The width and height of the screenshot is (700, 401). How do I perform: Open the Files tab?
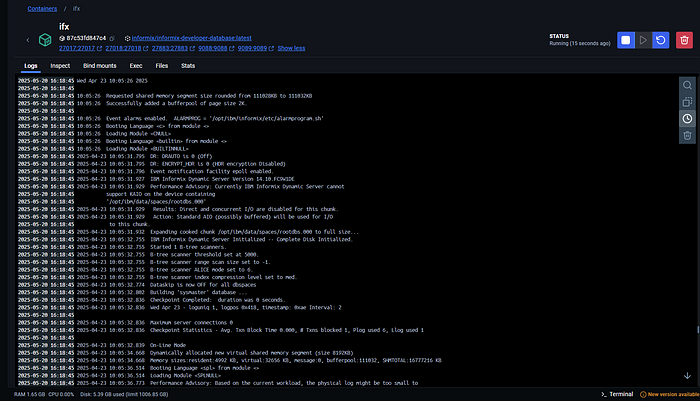(162, 66)
